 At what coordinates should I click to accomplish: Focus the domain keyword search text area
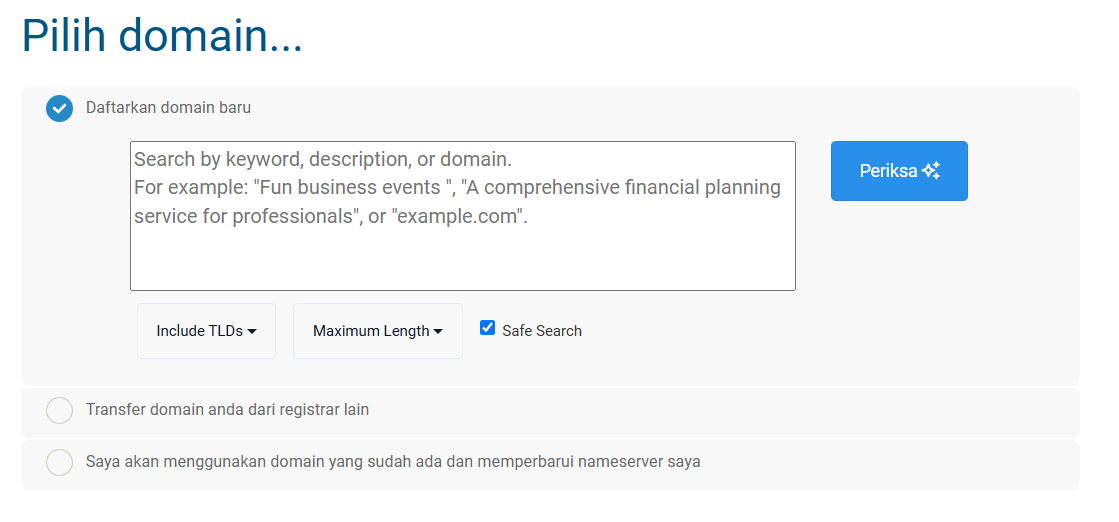pos(462,216)
